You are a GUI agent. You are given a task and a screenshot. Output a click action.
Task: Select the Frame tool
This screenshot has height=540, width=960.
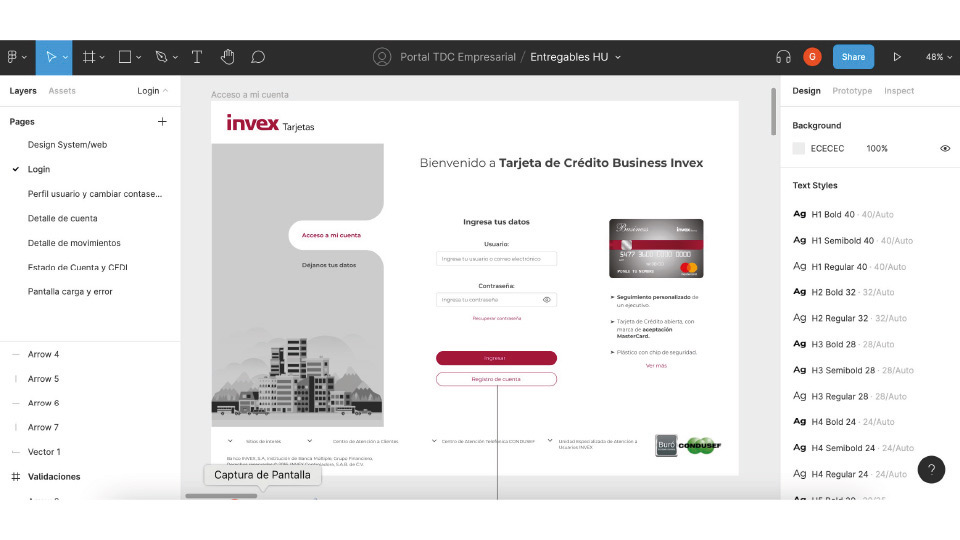89,57
